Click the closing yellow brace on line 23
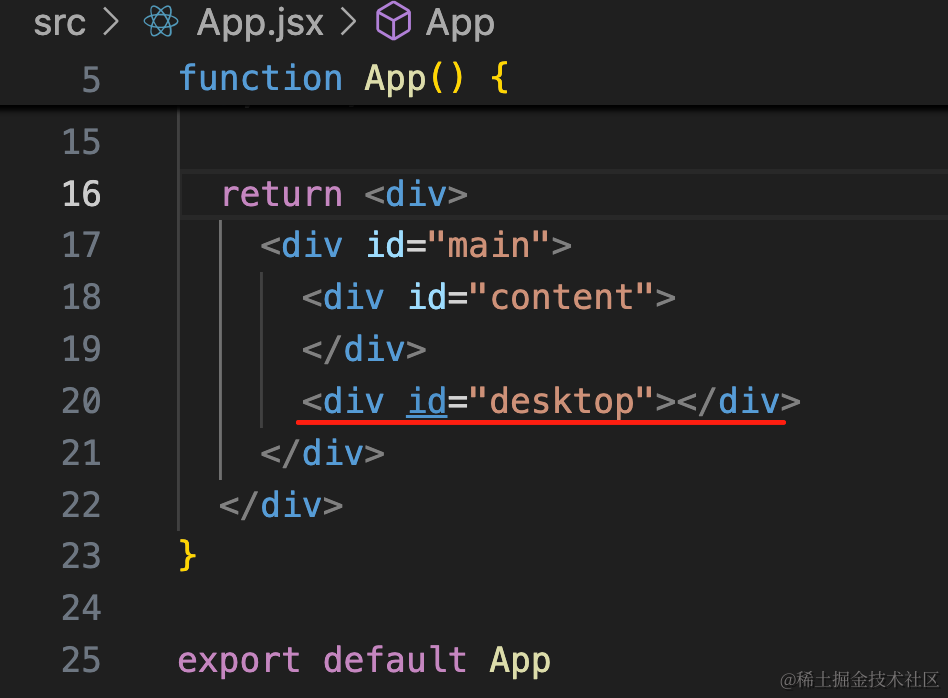 pyautogui.click(x=187, y=556)
